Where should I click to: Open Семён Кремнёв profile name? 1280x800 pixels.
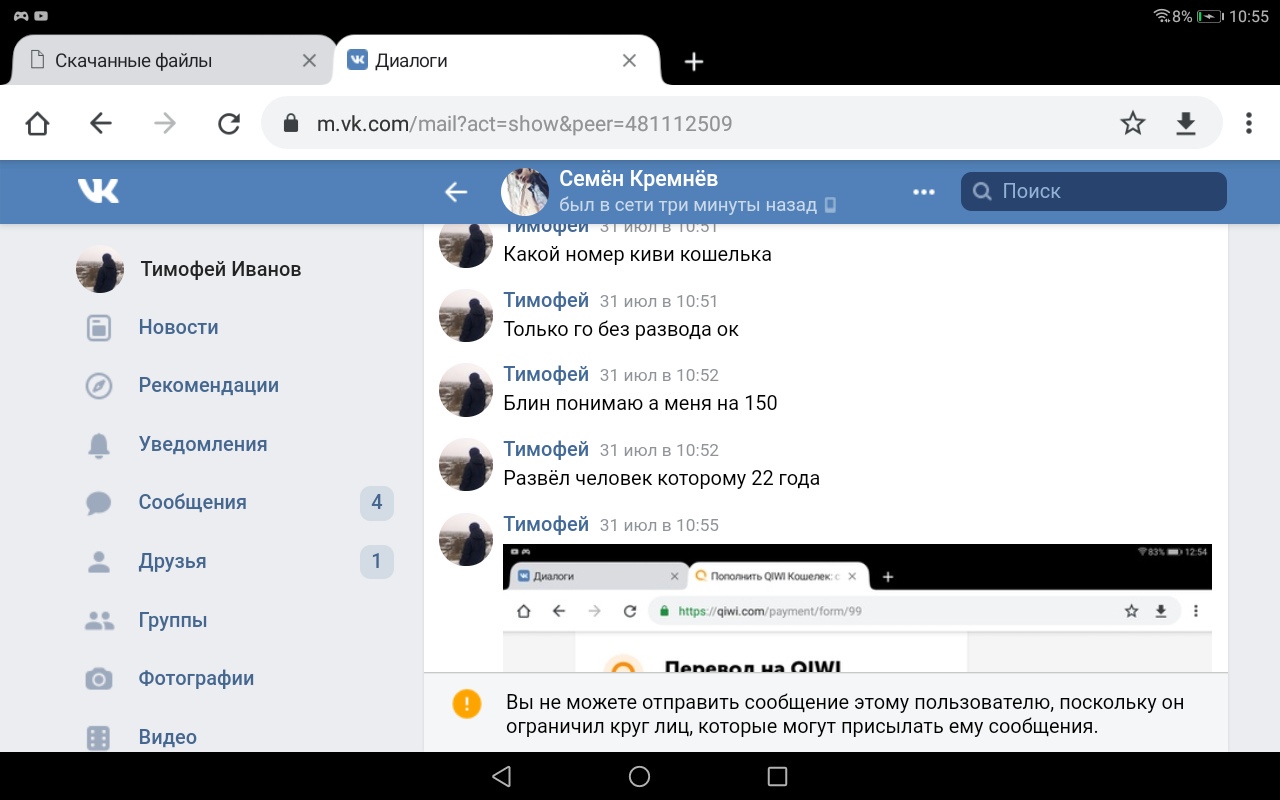[638, 179]
